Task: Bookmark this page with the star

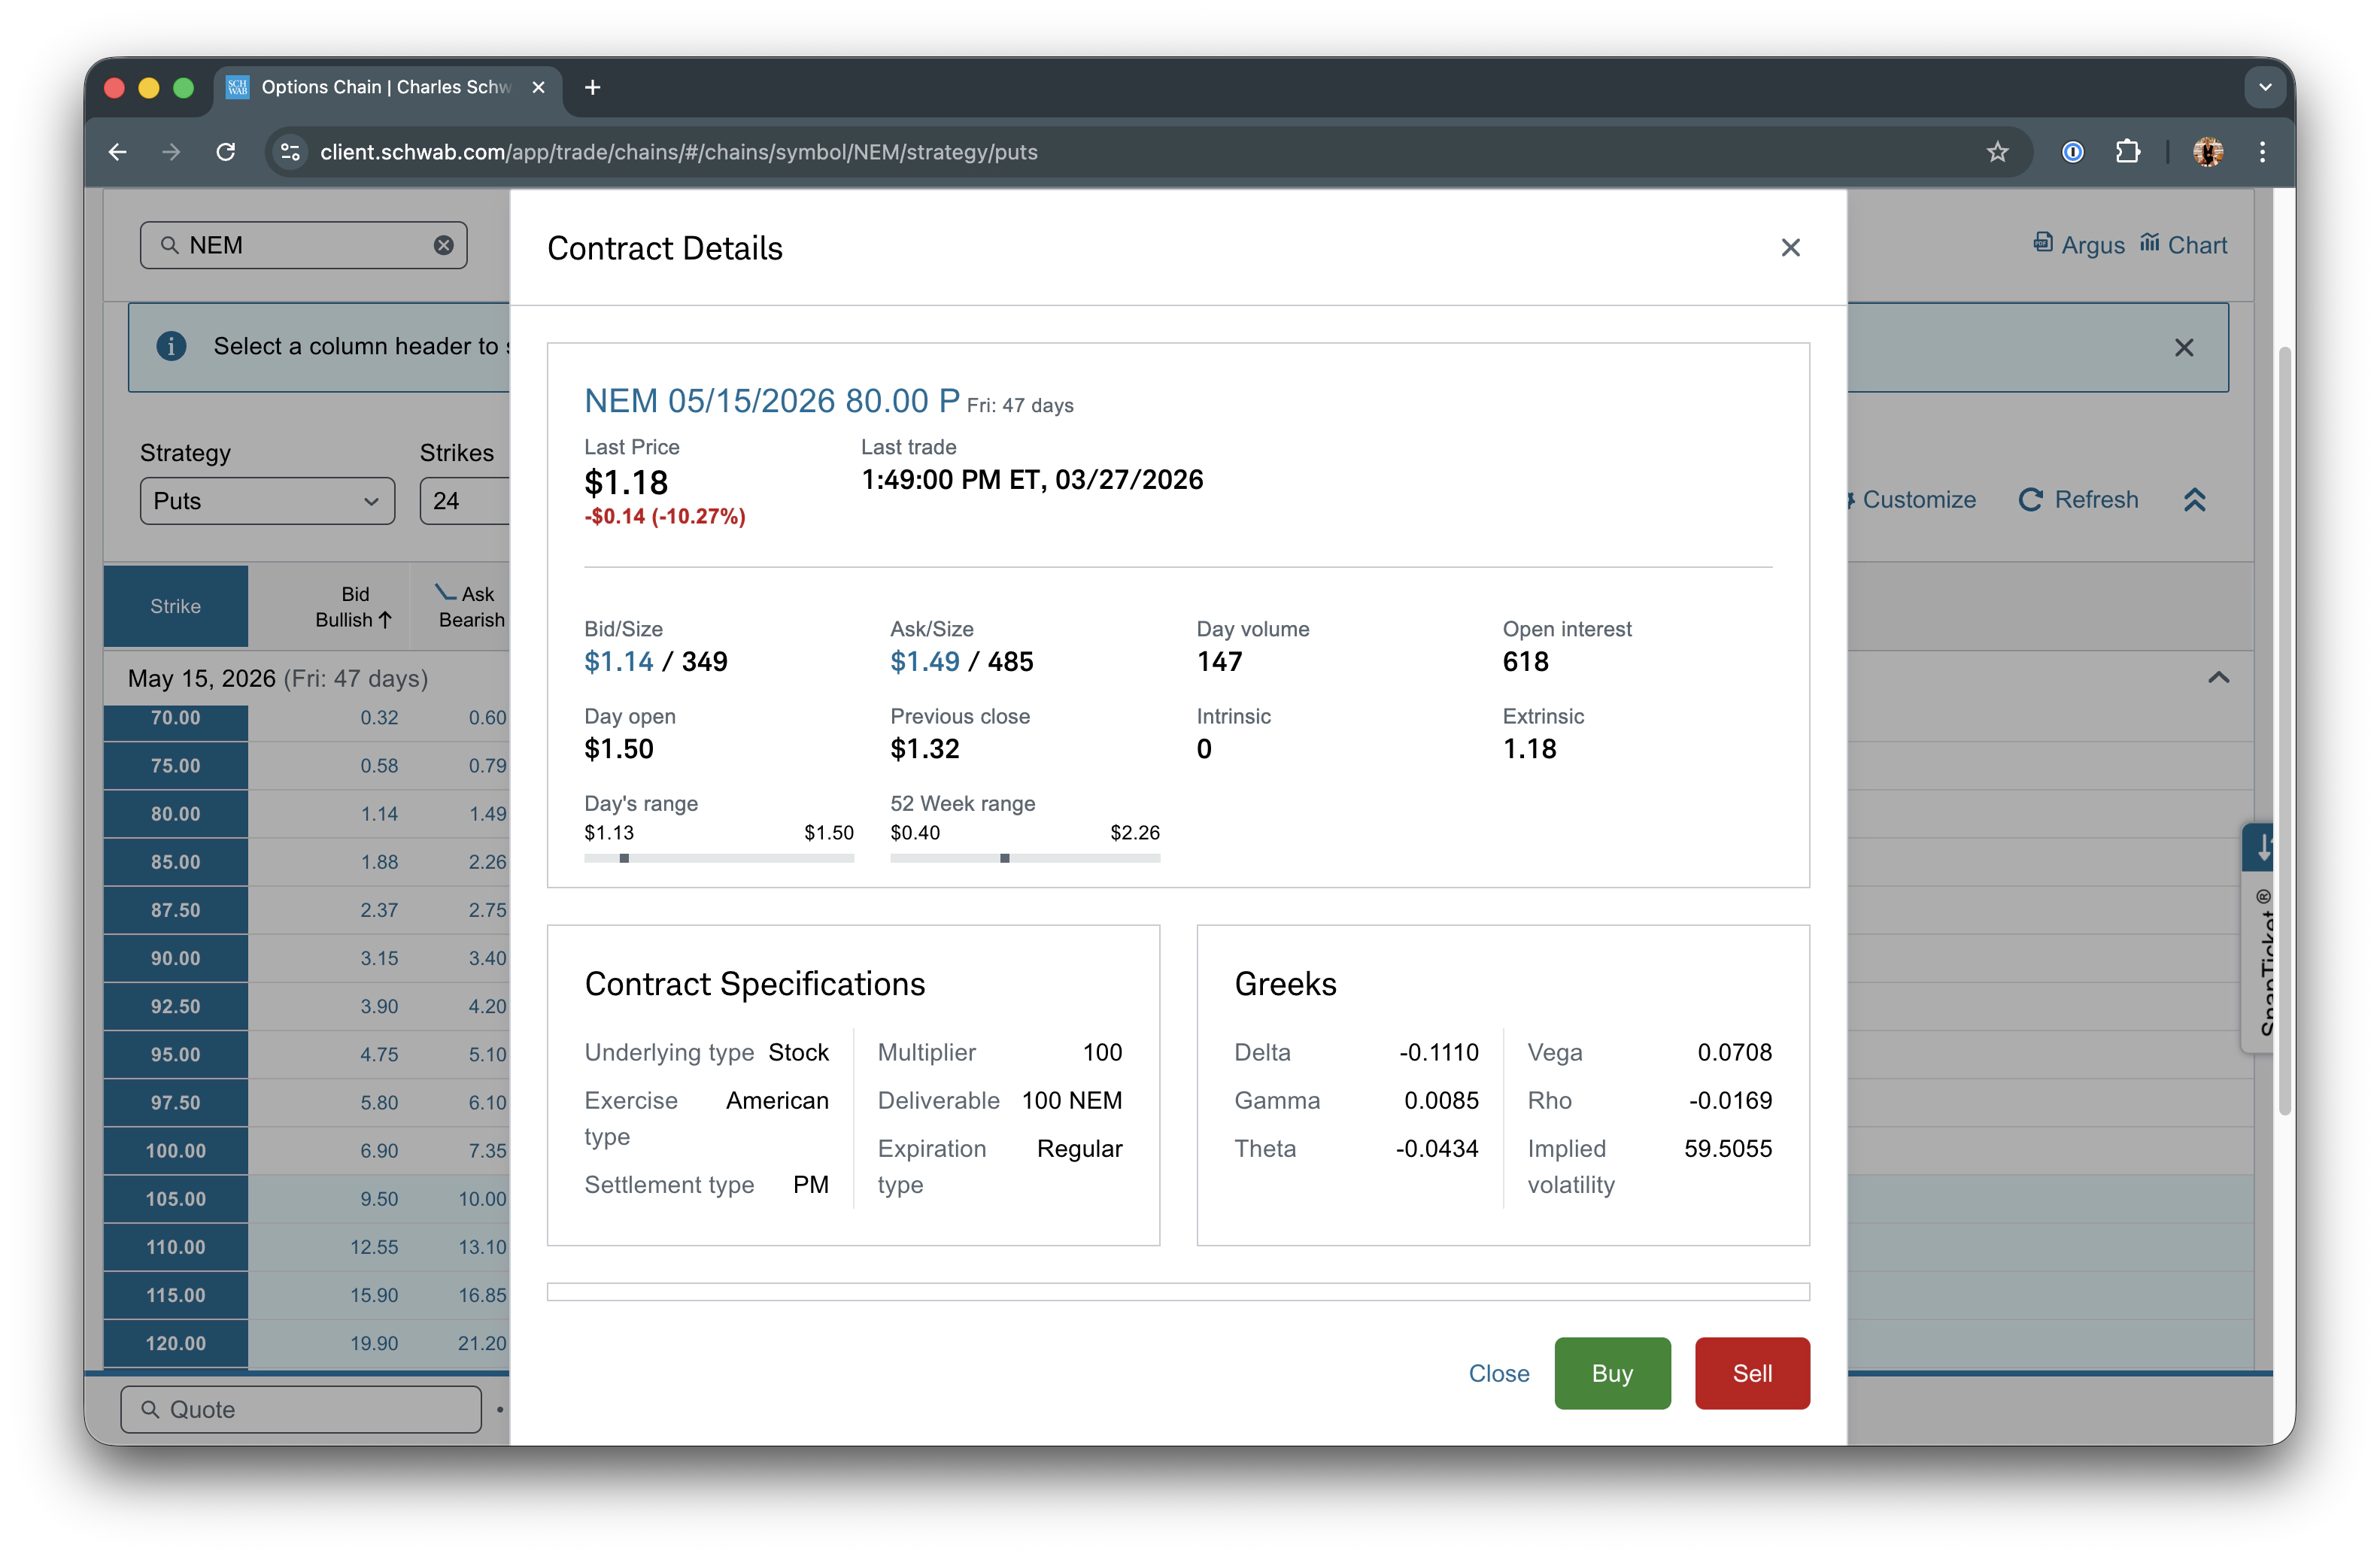Action: click(x=1997, y=152)
